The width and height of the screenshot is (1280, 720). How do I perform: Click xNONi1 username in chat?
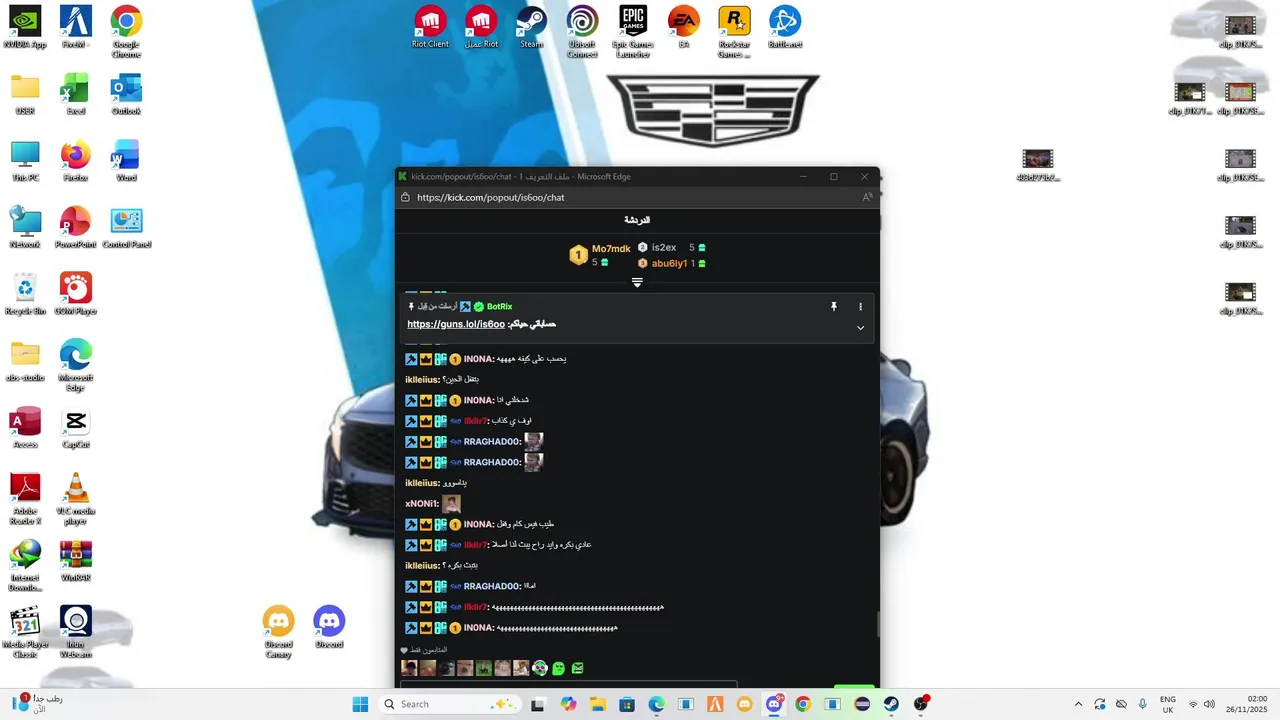pos(421,504)
